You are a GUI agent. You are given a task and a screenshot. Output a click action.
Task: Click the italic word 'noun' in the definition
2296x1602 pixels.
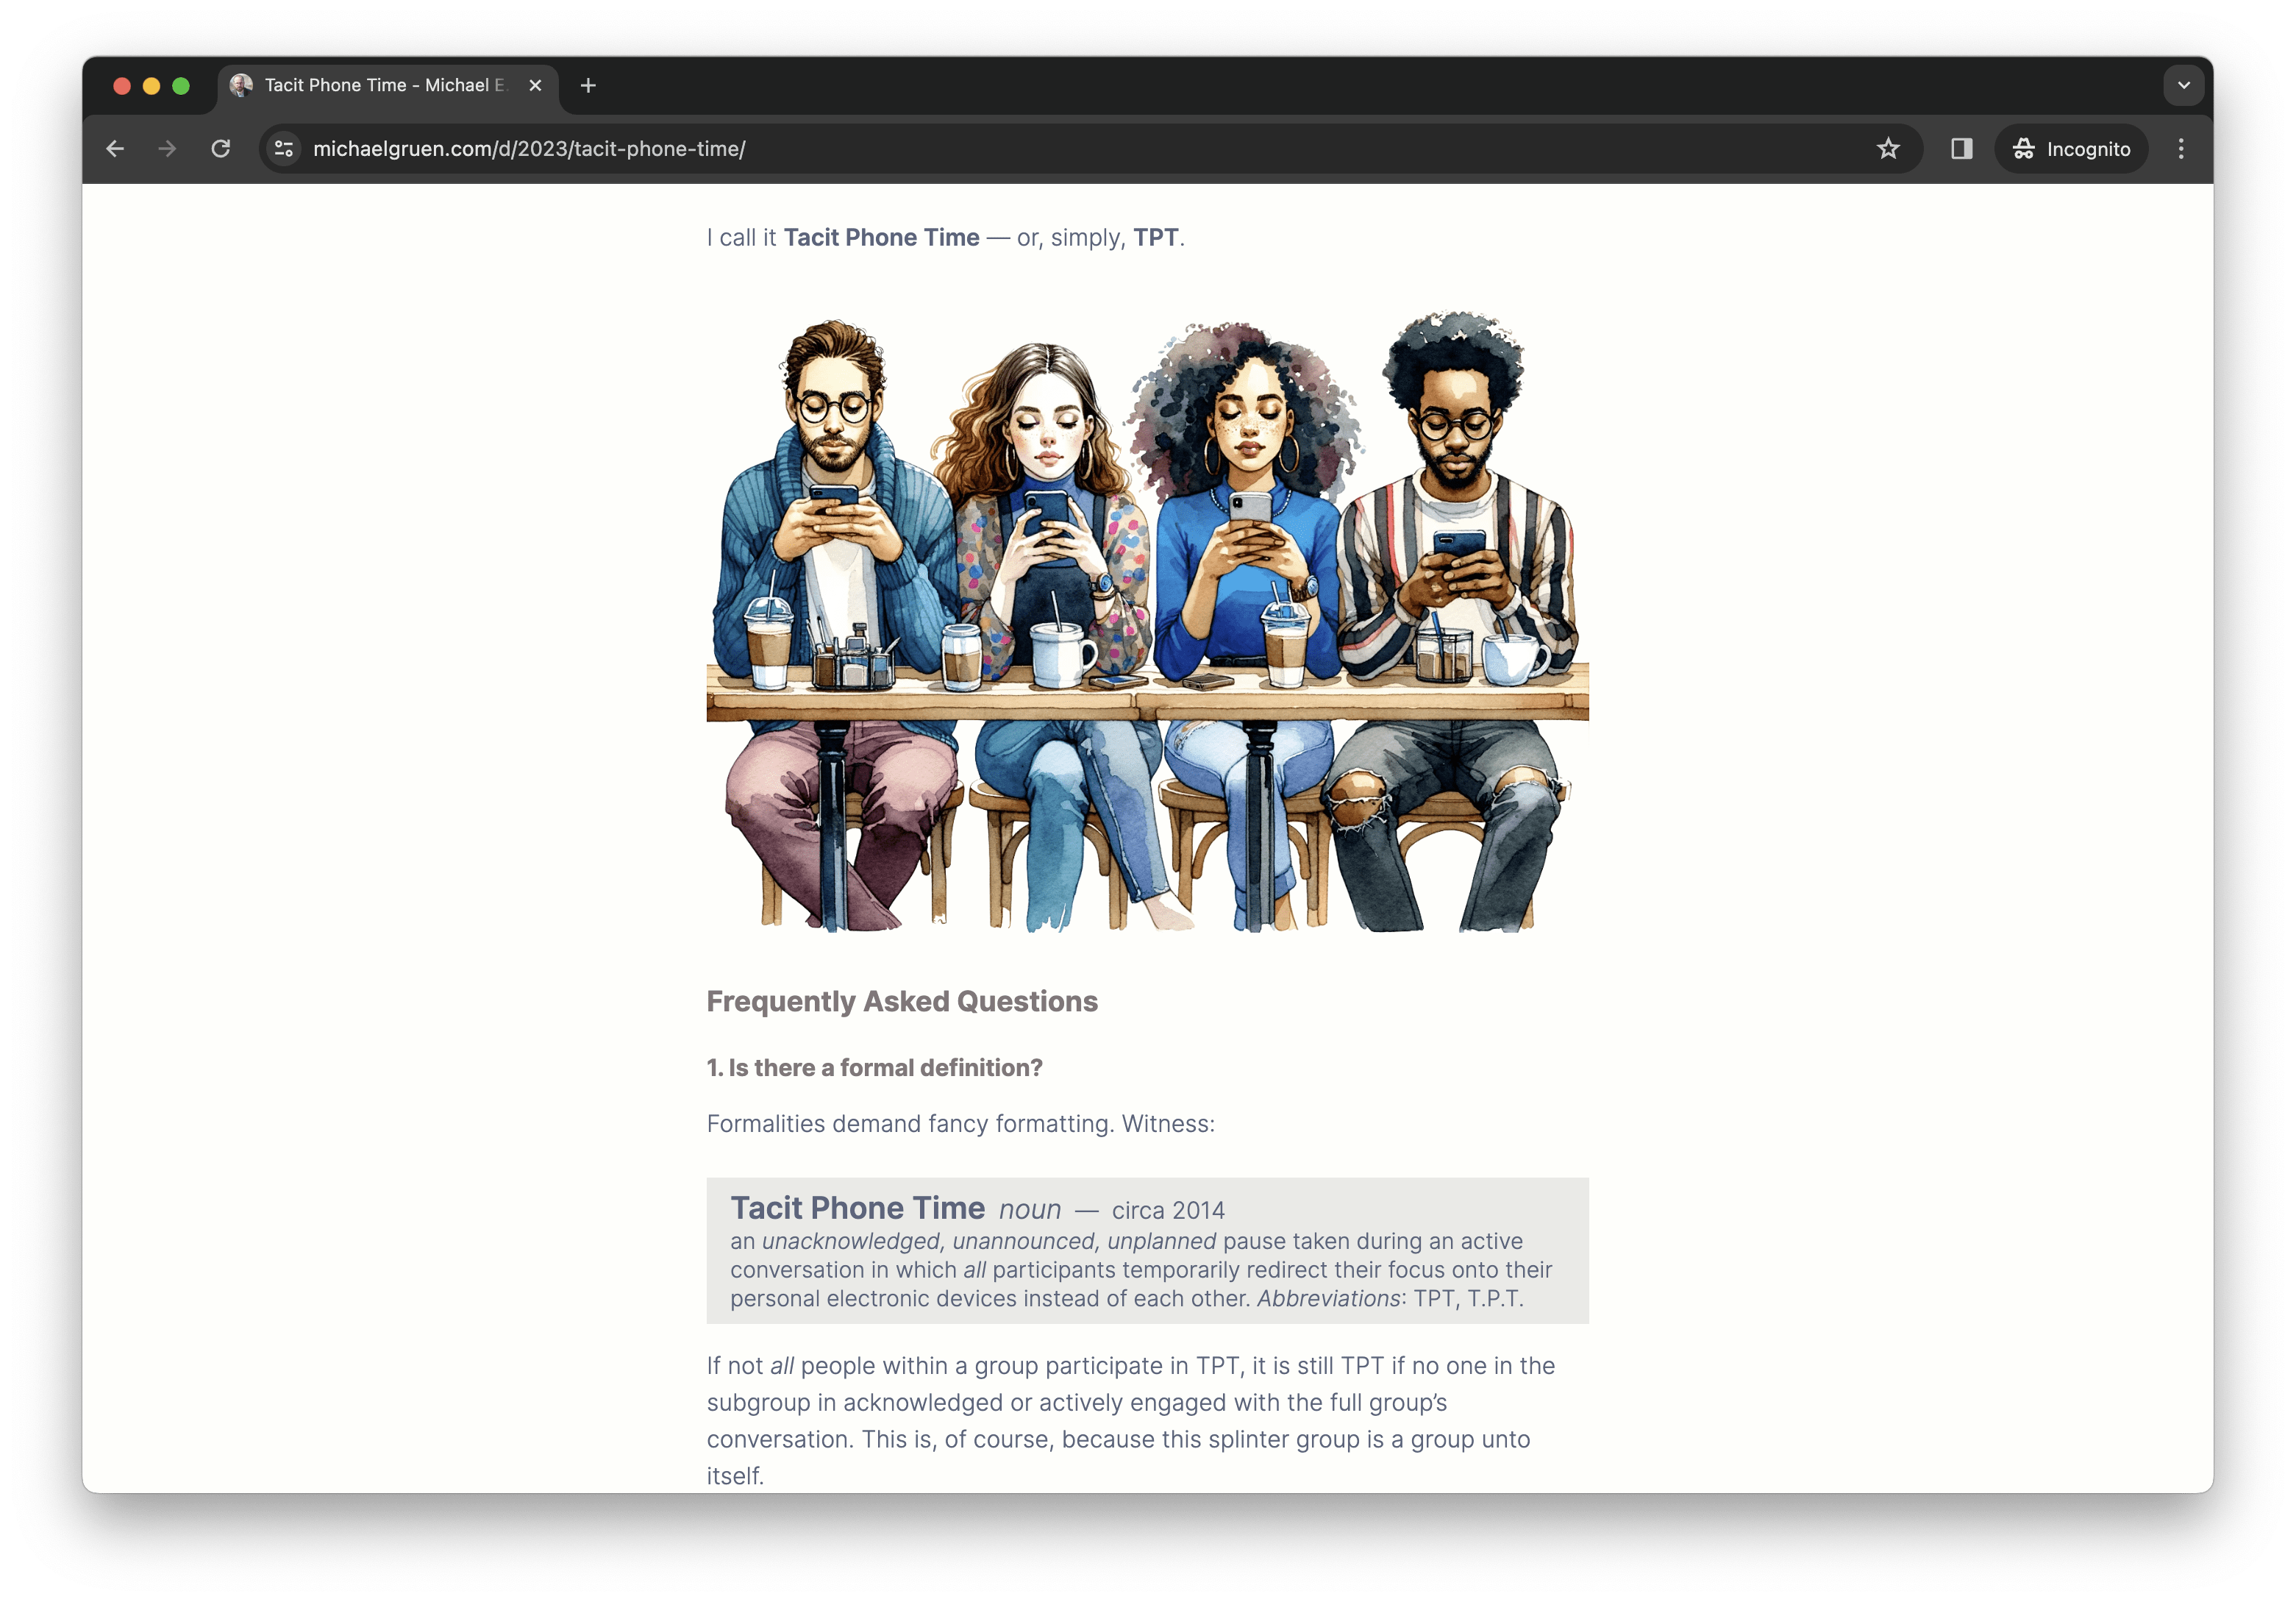pos(1029,1211)
